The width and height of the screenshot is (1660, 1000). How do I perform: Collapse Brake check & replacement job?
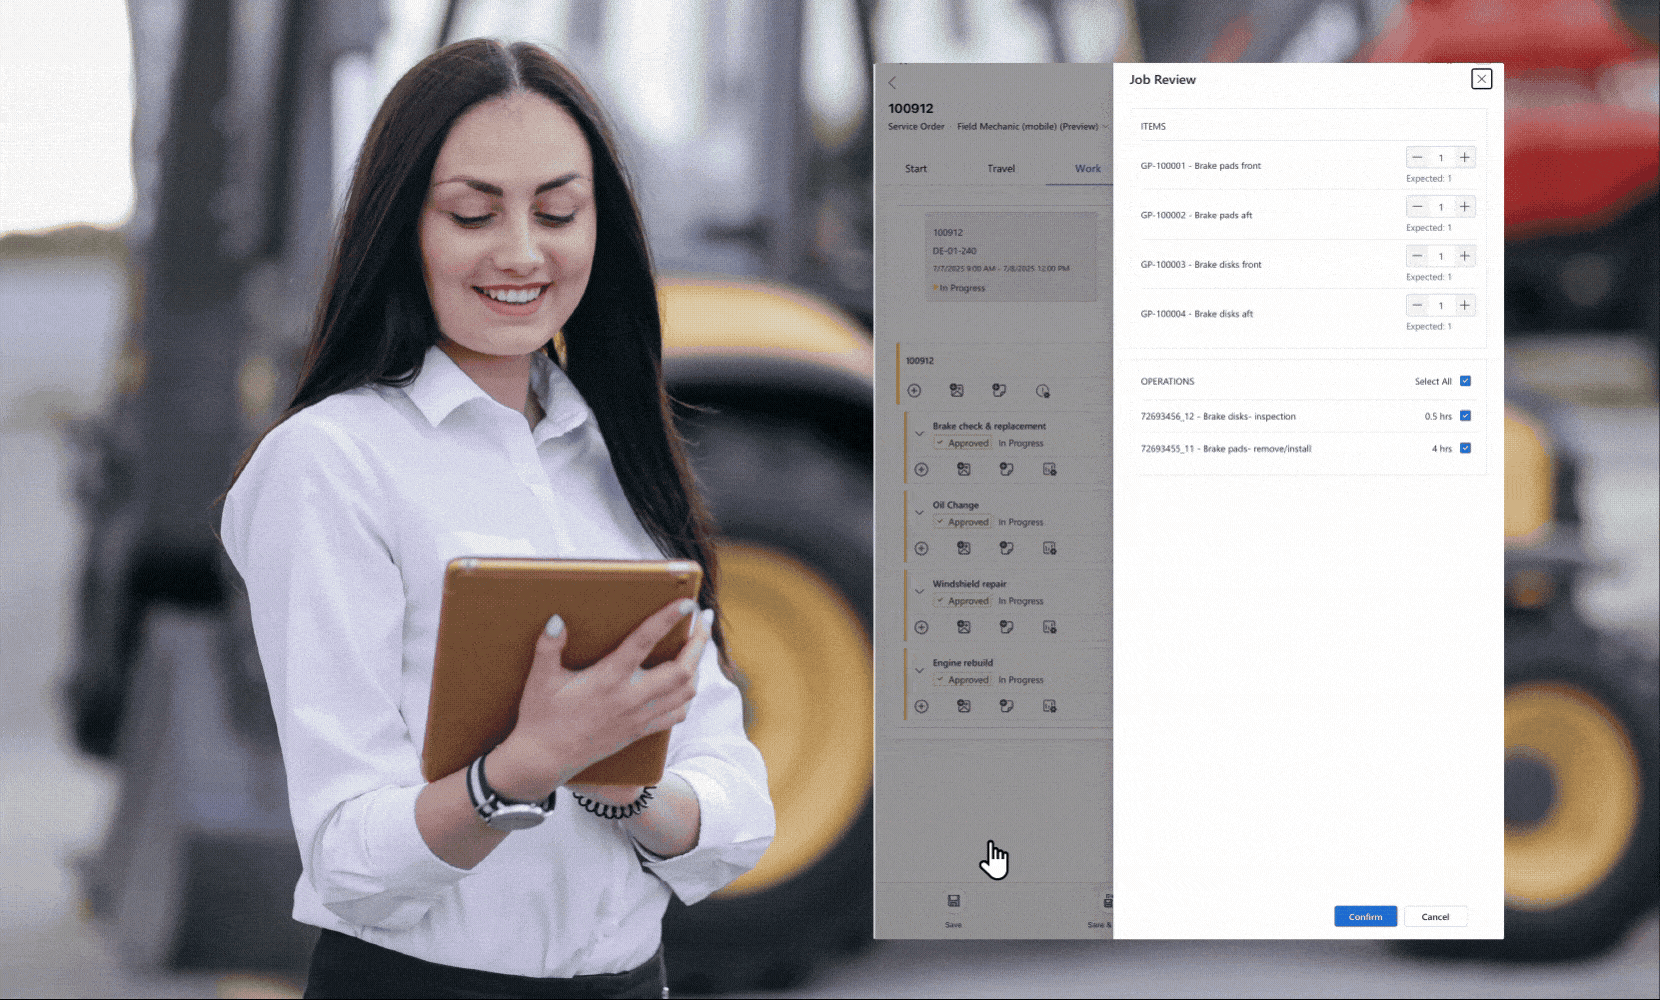pyautogui.click(x=919, y=434)
